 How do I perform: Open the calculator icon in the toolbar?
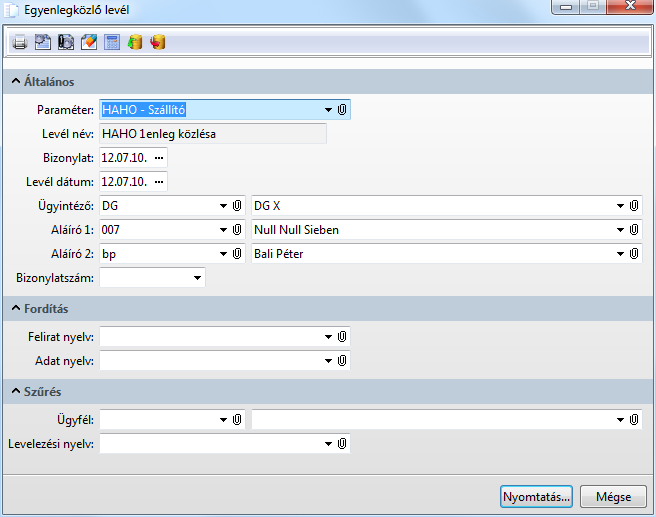click(112, 42)
